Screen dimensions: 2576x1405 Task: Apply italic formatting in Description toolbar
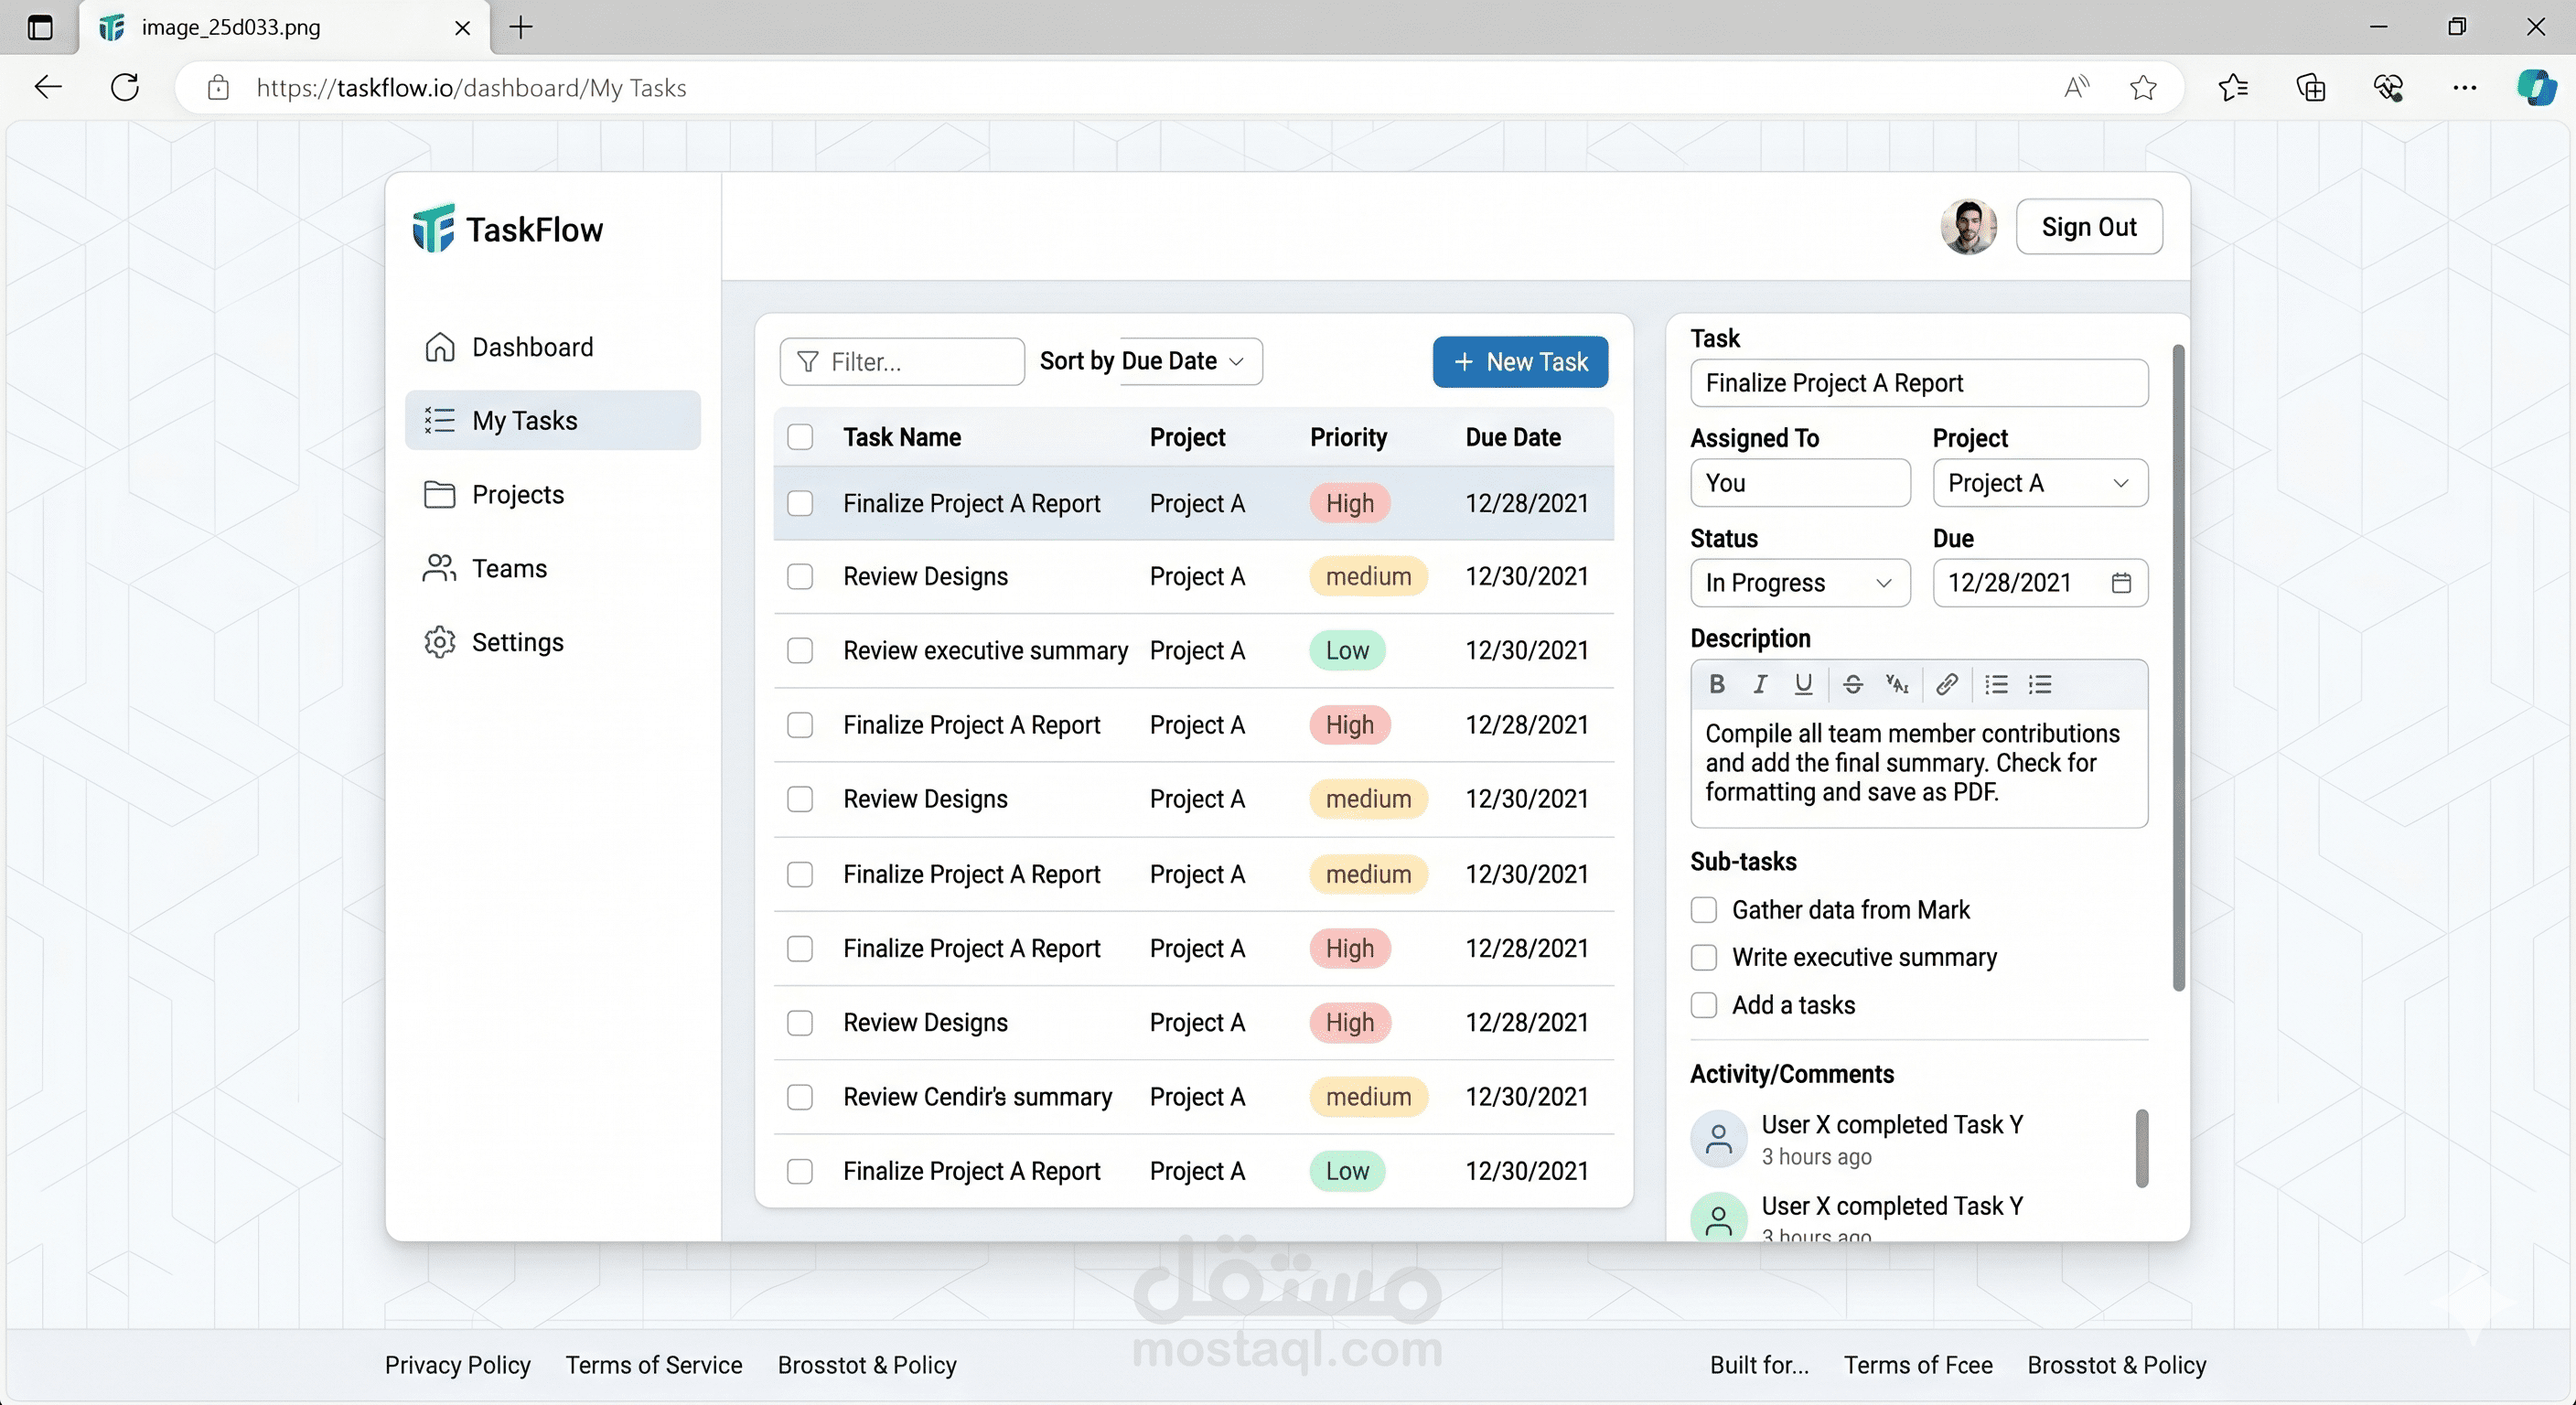tap(1760, 684)
